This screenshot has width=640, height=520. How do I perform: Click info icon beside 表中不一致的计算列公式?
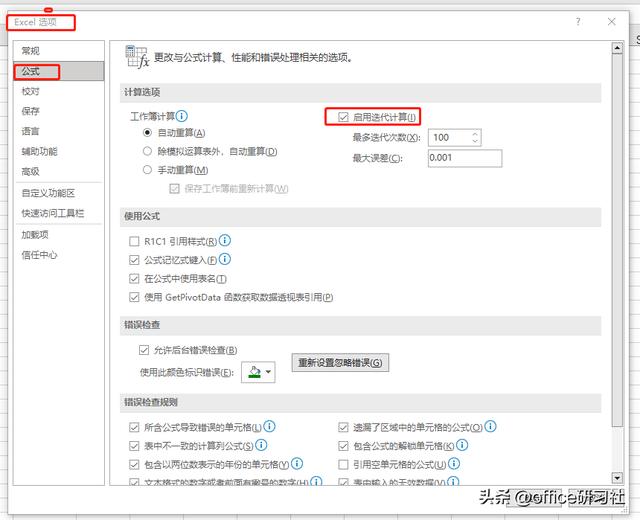coord(261,445)
